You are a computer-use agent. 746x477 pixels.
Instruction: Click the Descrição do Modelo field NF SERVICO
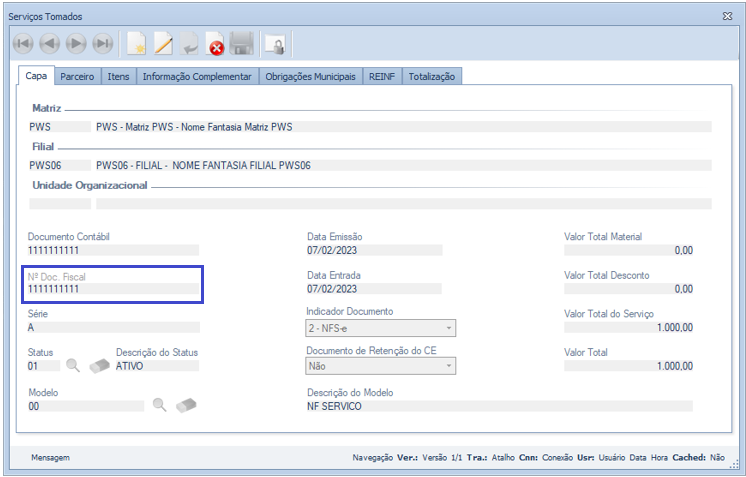pyautogui.click(x=500, y=406)
